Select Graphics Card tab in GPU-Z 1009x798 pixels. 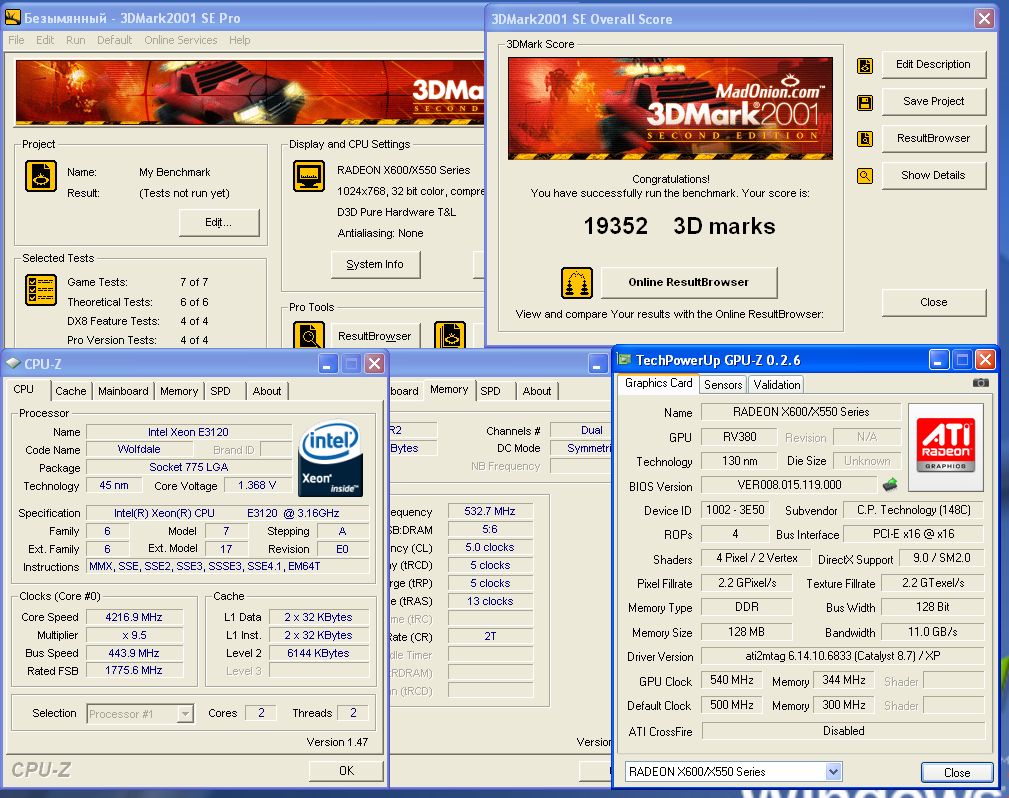click(x=658, y=383)
